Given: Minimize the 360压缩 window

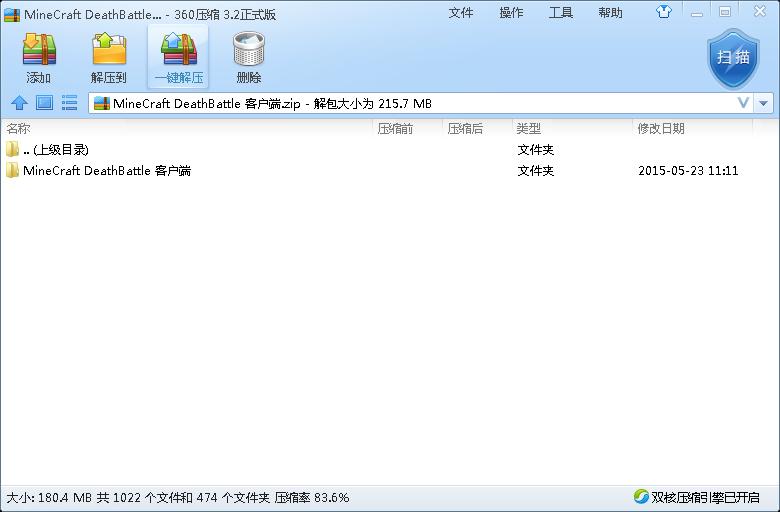Looking at the screenshot, I should coord(697,12).
